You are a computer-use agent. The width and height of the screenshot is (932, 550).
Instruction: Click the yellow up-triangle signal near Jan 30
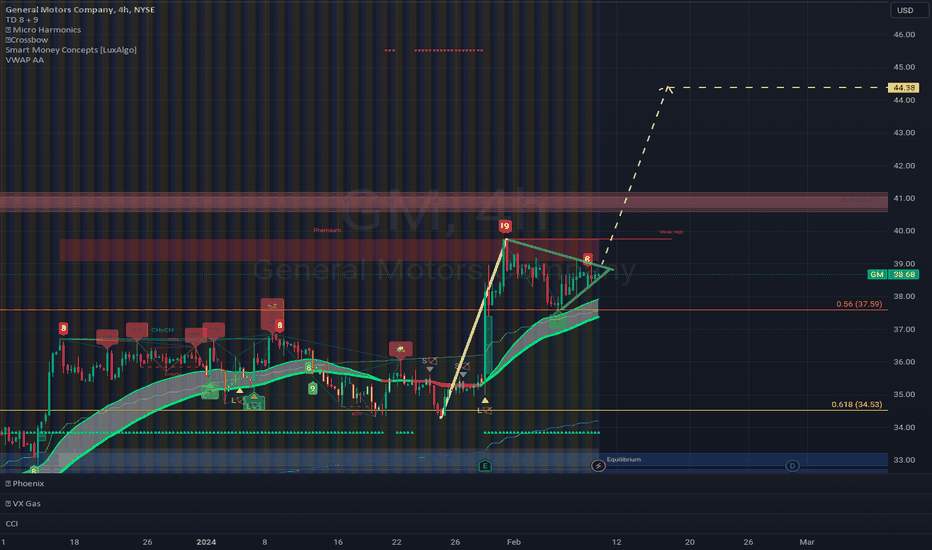tap(485, 401)
